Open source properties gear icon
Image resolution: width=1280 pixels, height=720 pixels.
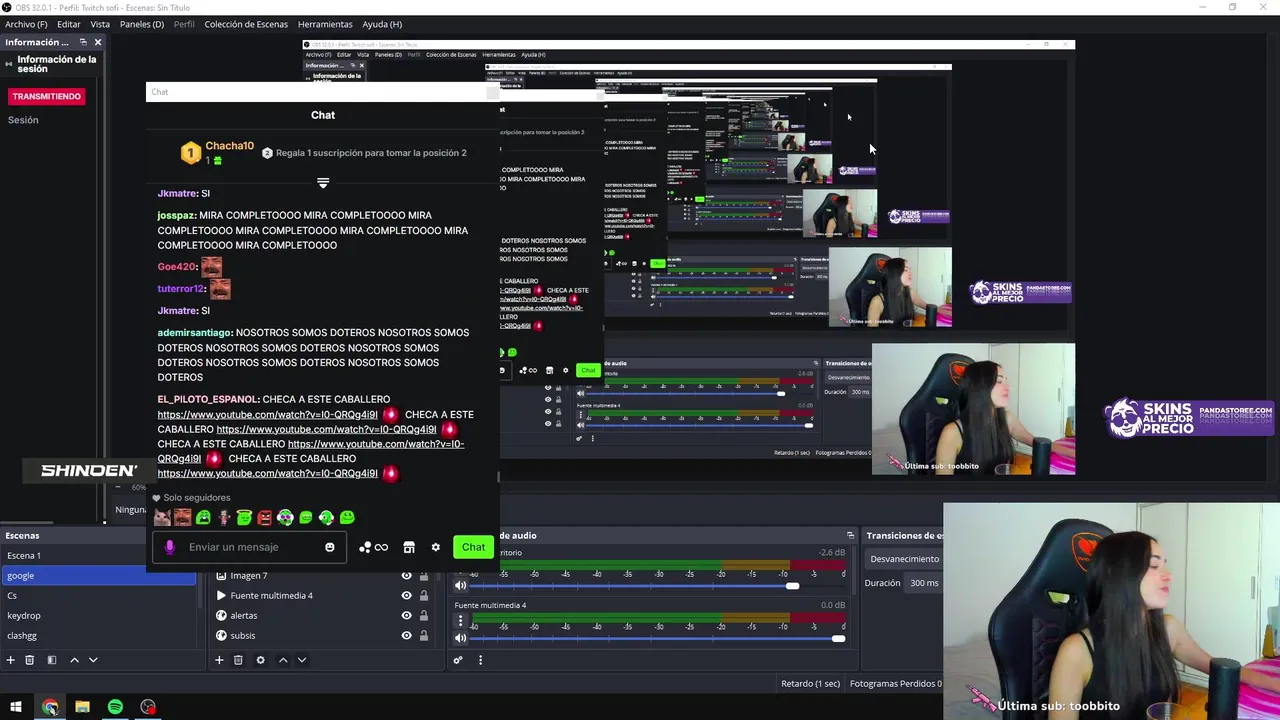coord(261,660)
